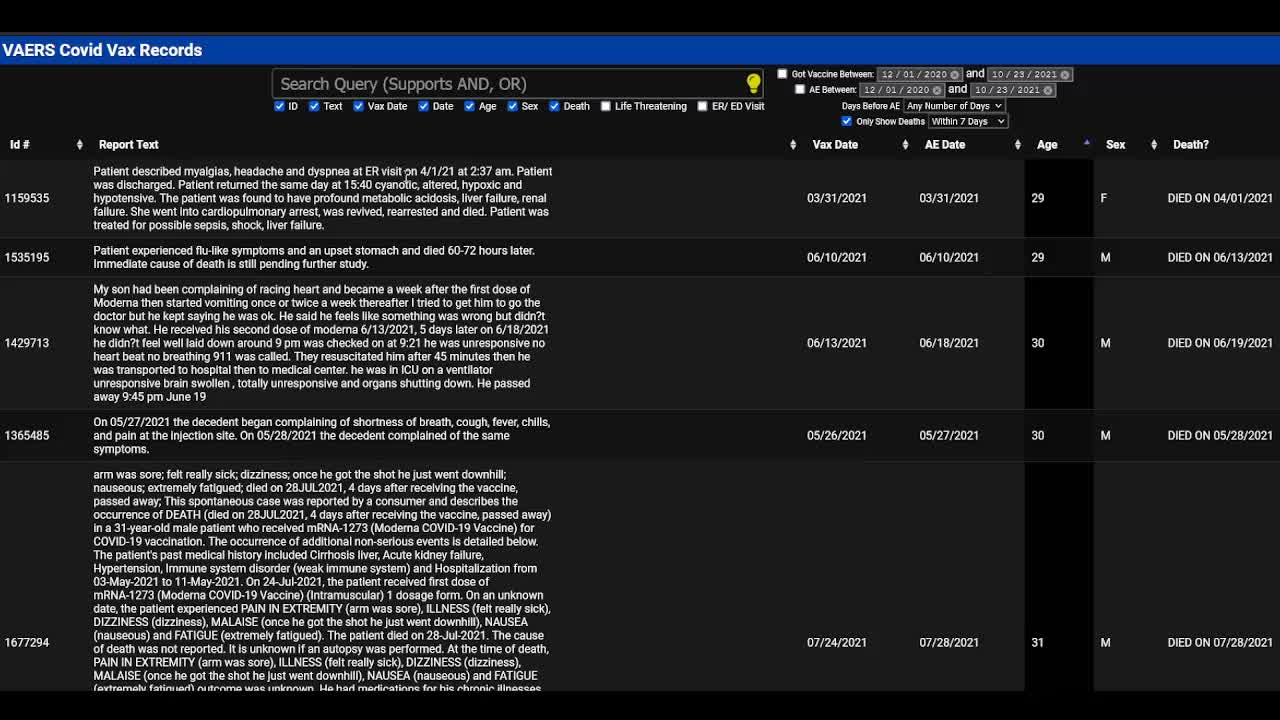Clear the Got Vaccine Between start date 12/01/2020
Screen dimensions: 1280x720
(954, 75)
